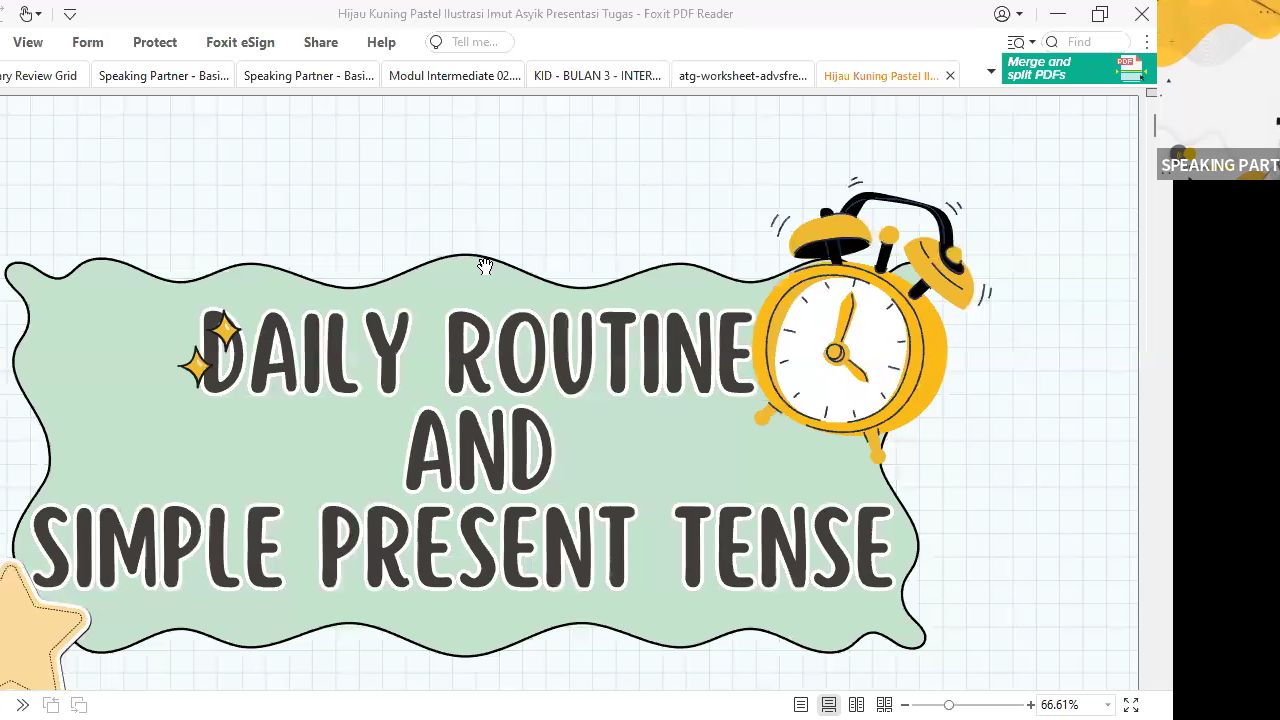Minimize the Foxit PDF Reader window
1280x720 pixels.
point(1058,14)
